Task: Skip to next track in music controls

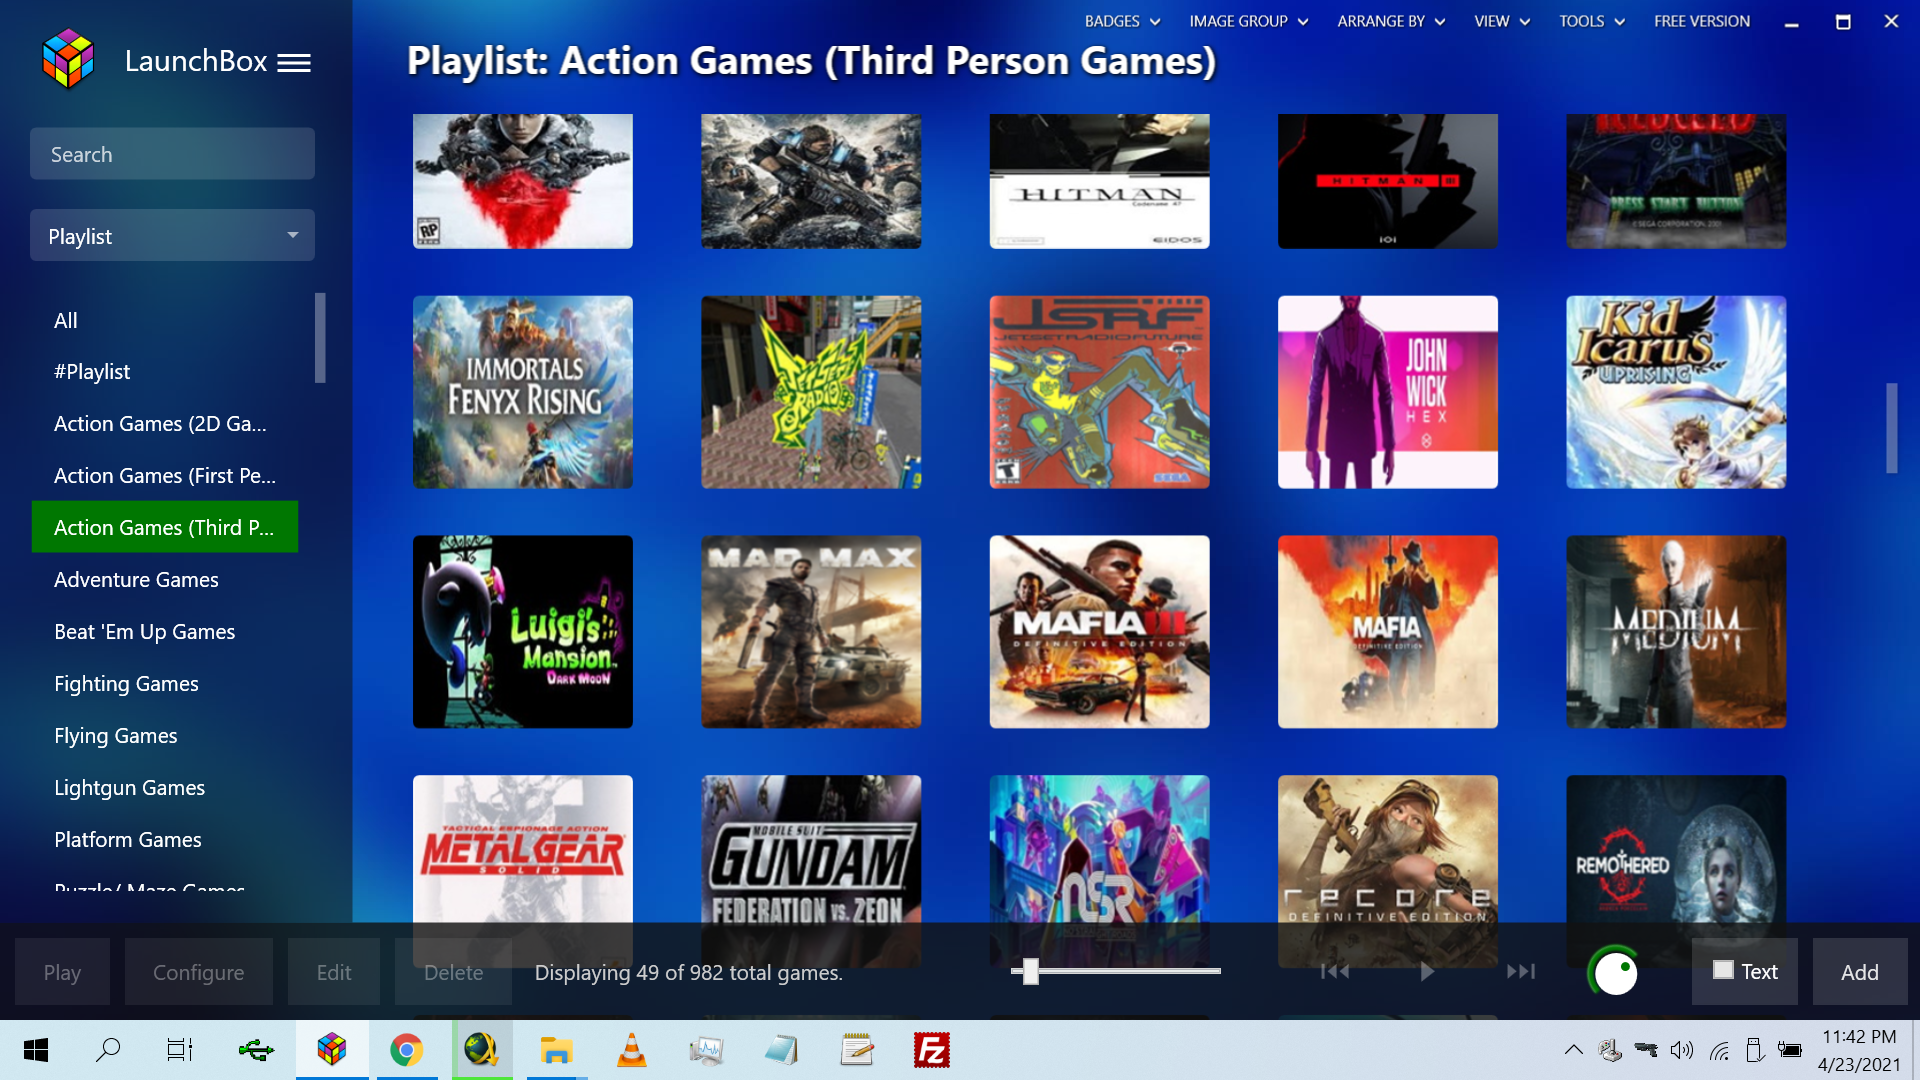Action: click(x=1521, y=971)
